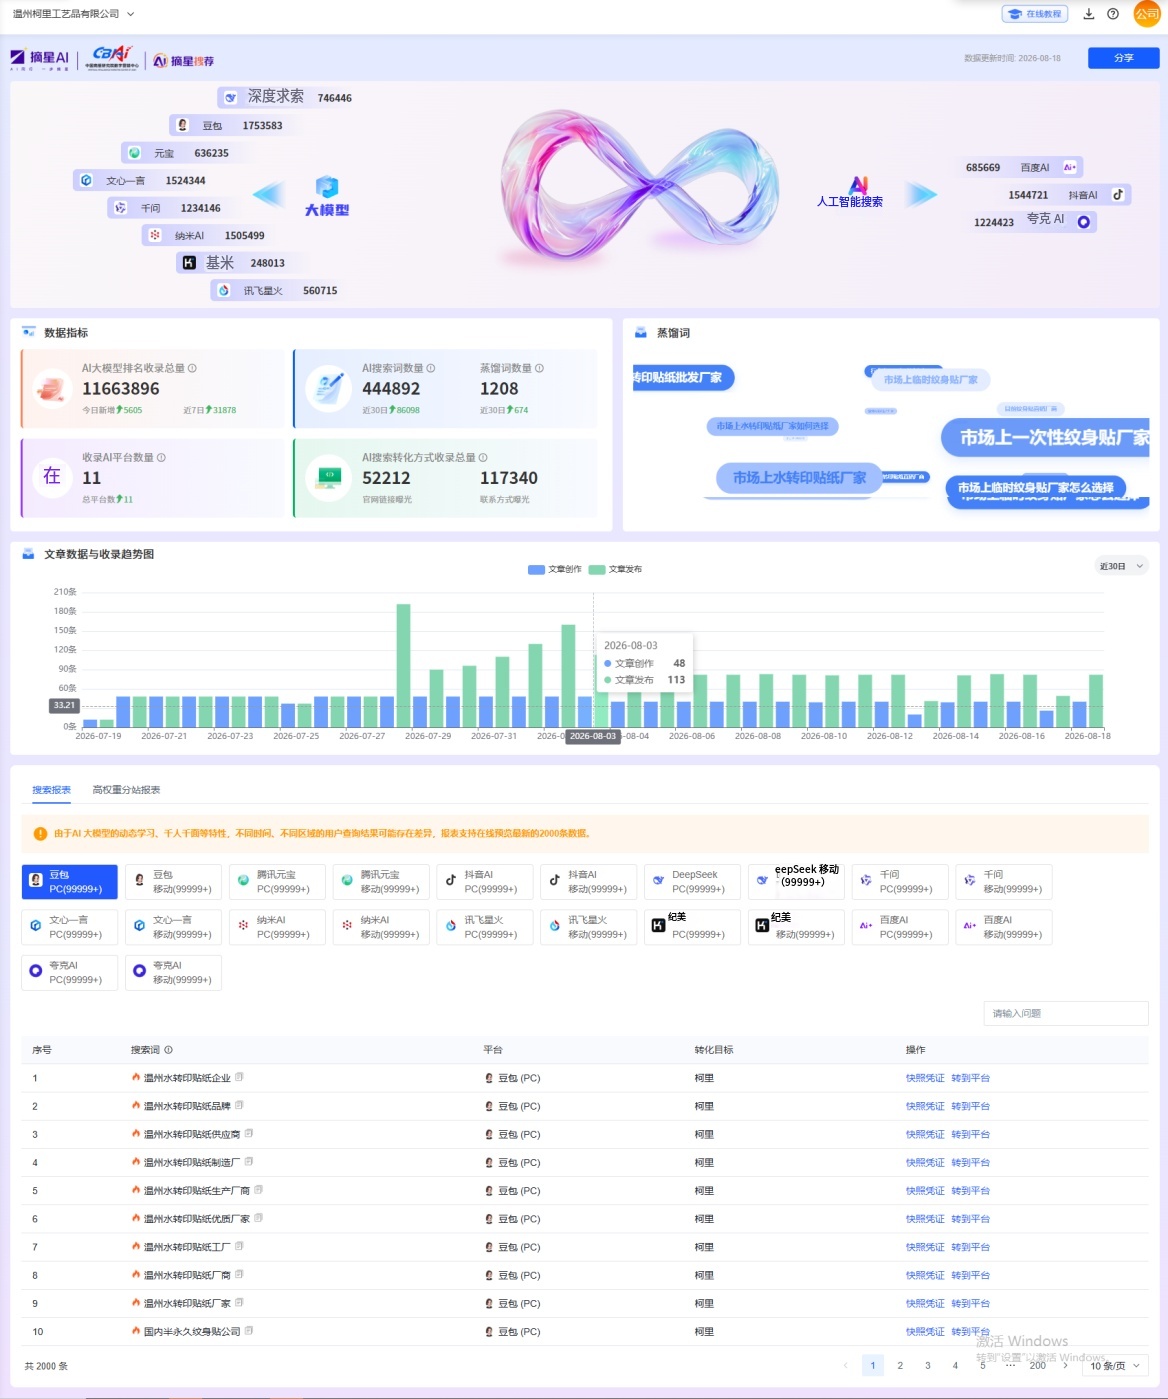Jump to last page 200

click(1038, 1365)
